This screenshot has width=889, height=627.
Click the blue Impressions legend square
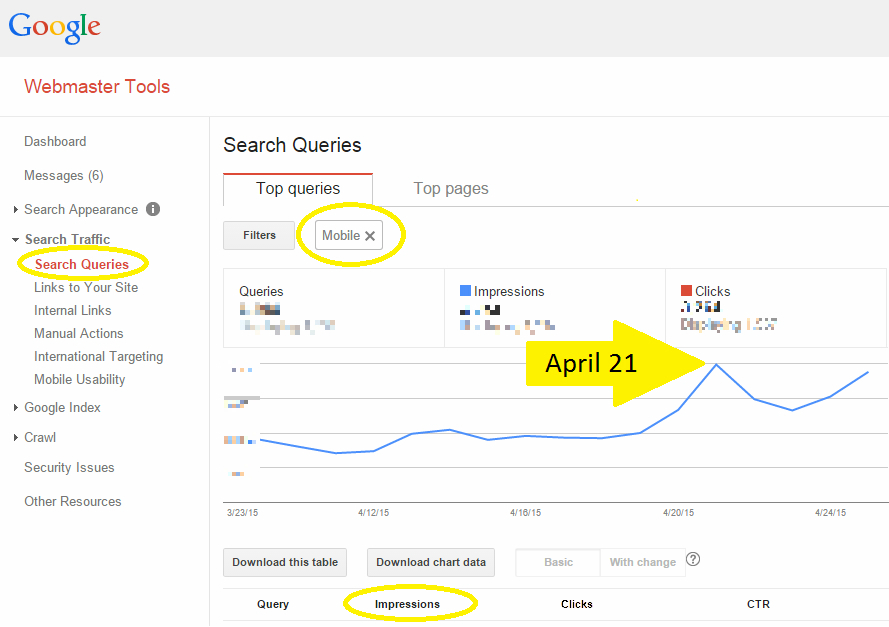pos(465,291)
